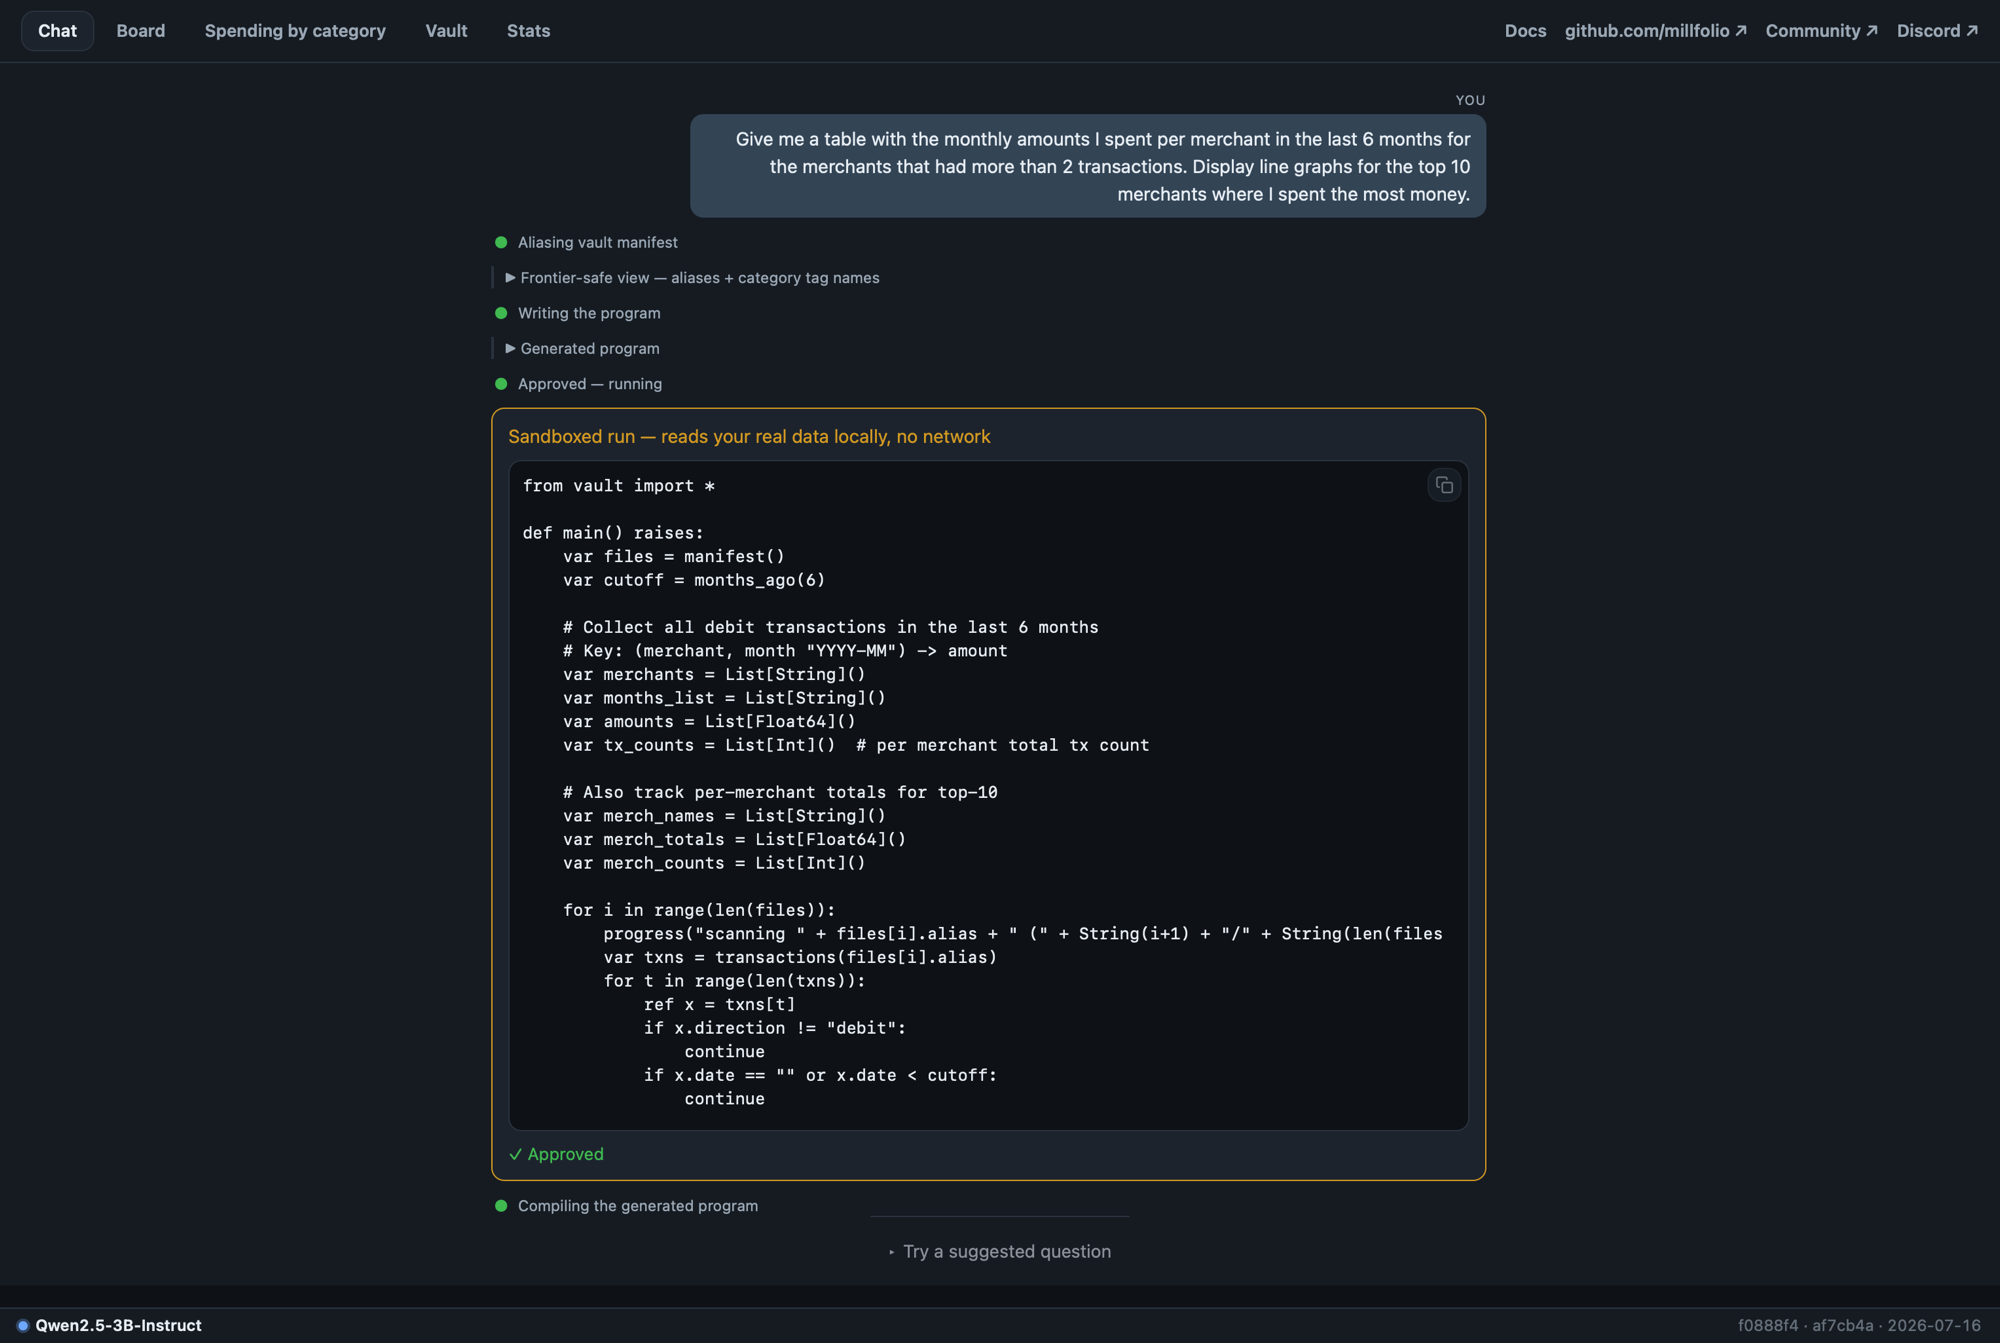Click 'Aliasing vault manifest' step text
Viewport: 2000px width, 1343px height.
[597, 242]
